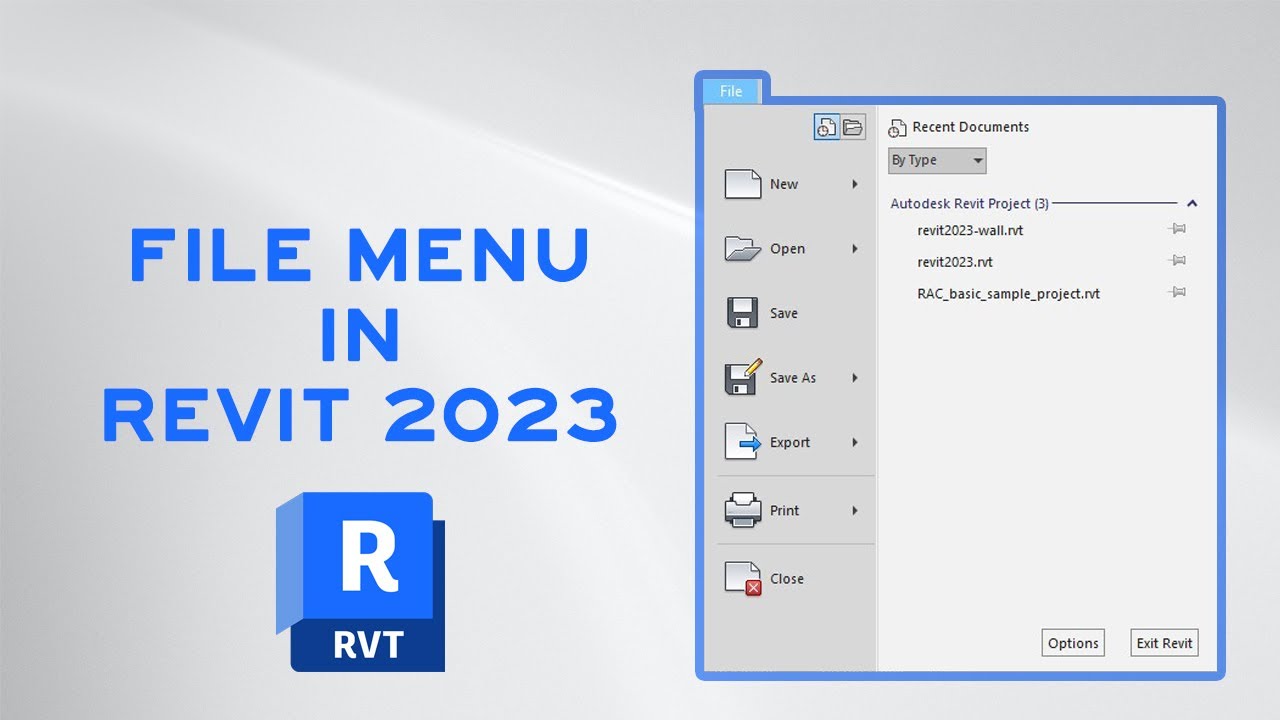
Task: Open recent file RAC_basic_sample_project.rvt
Action: 1008,294
